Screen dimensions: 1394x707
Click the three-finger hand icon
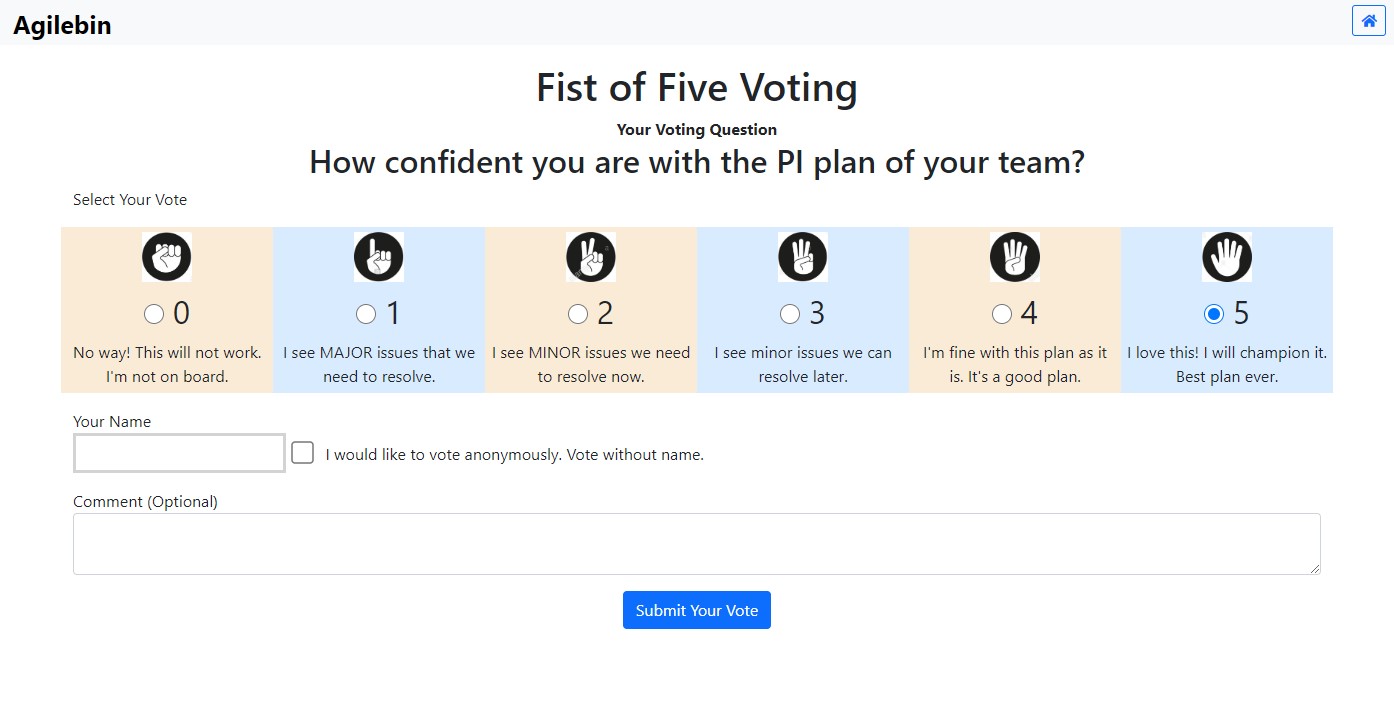click(x=802, y=257)
